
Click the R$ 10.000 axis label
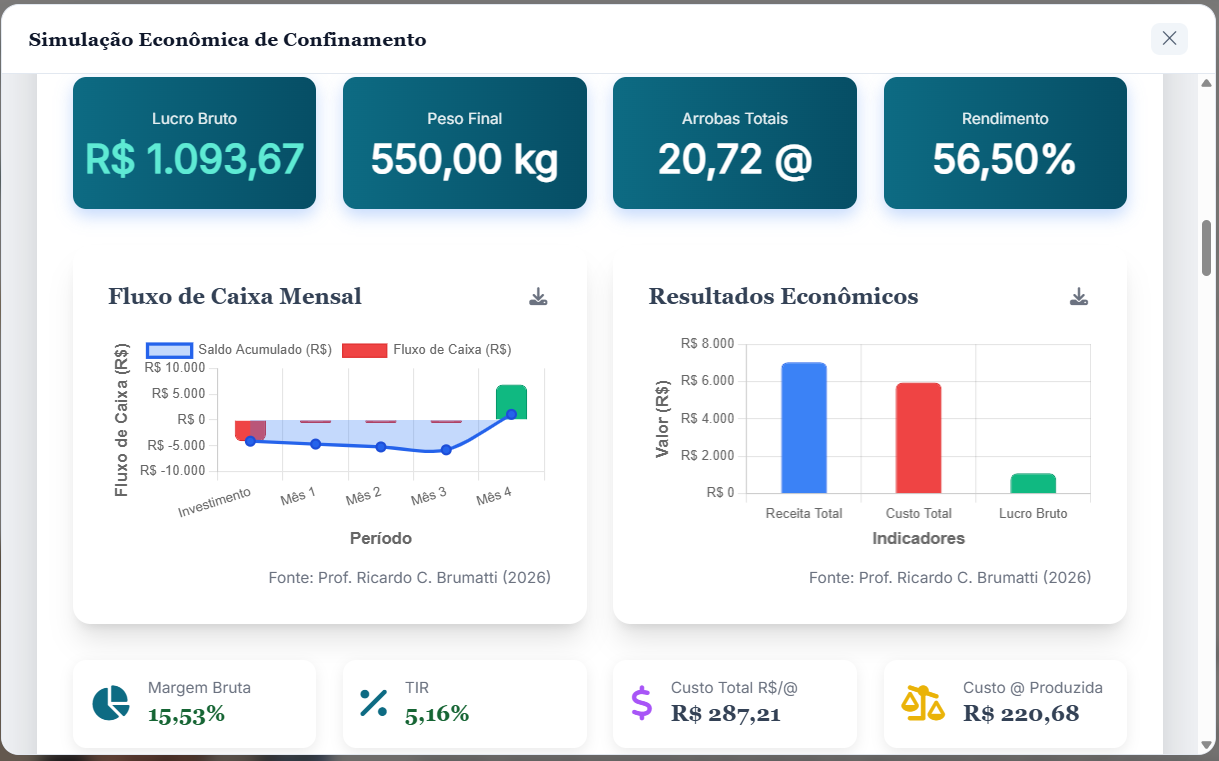click(x=174, y=367)
